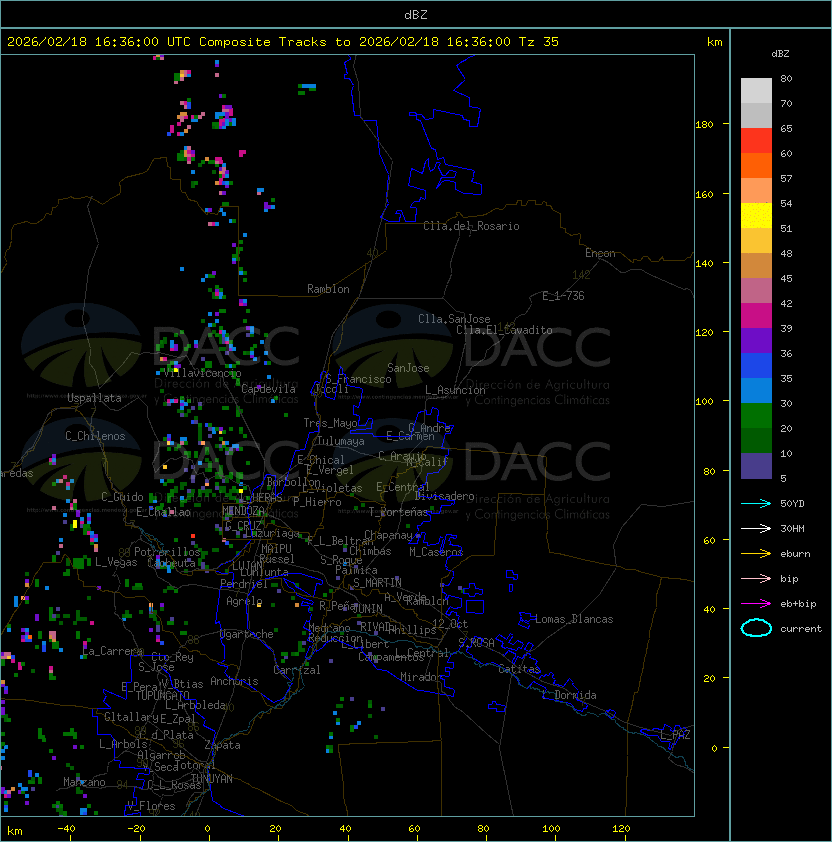Click the cyan 'current' ellipse legend icon
Viewport: 832px width, 842px height.
tap(756, 628)
